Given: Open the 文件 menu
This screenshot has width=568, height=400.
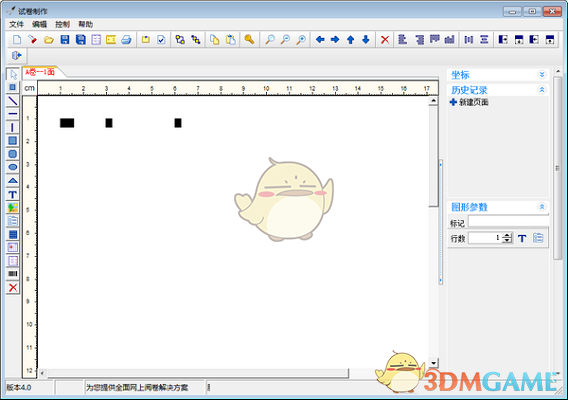Looking at the screenshot, I should (16, 24).
